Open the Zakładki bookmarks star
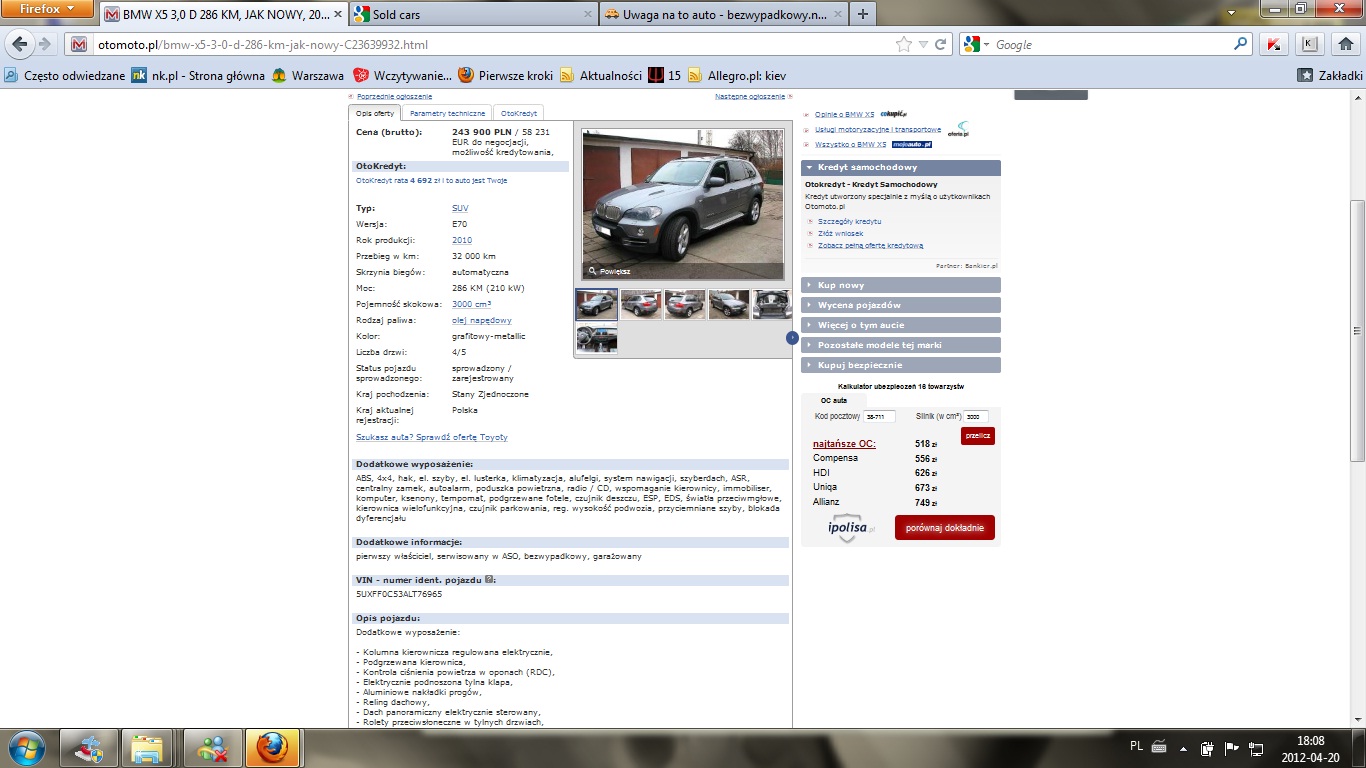The image size is (1366, 768). click(1305, 75)
